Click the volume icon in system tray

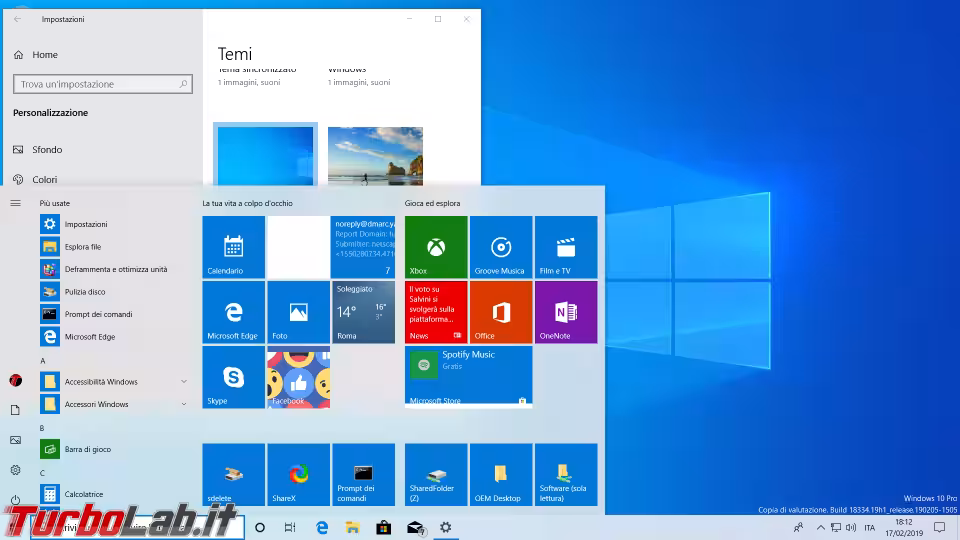pos(851,527)
